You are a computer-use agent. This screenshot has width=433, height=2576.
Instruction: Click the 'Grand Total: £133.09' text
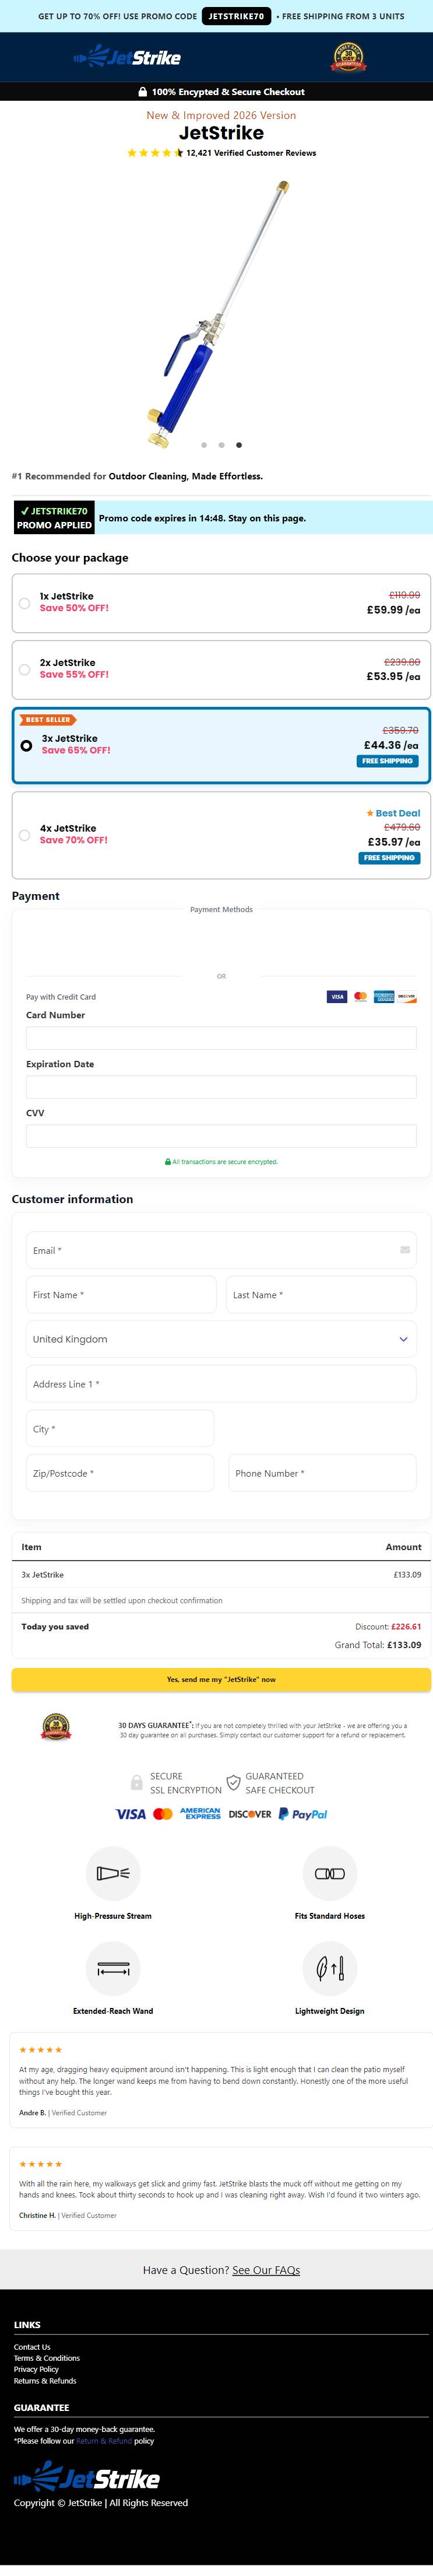point(378,1644)
